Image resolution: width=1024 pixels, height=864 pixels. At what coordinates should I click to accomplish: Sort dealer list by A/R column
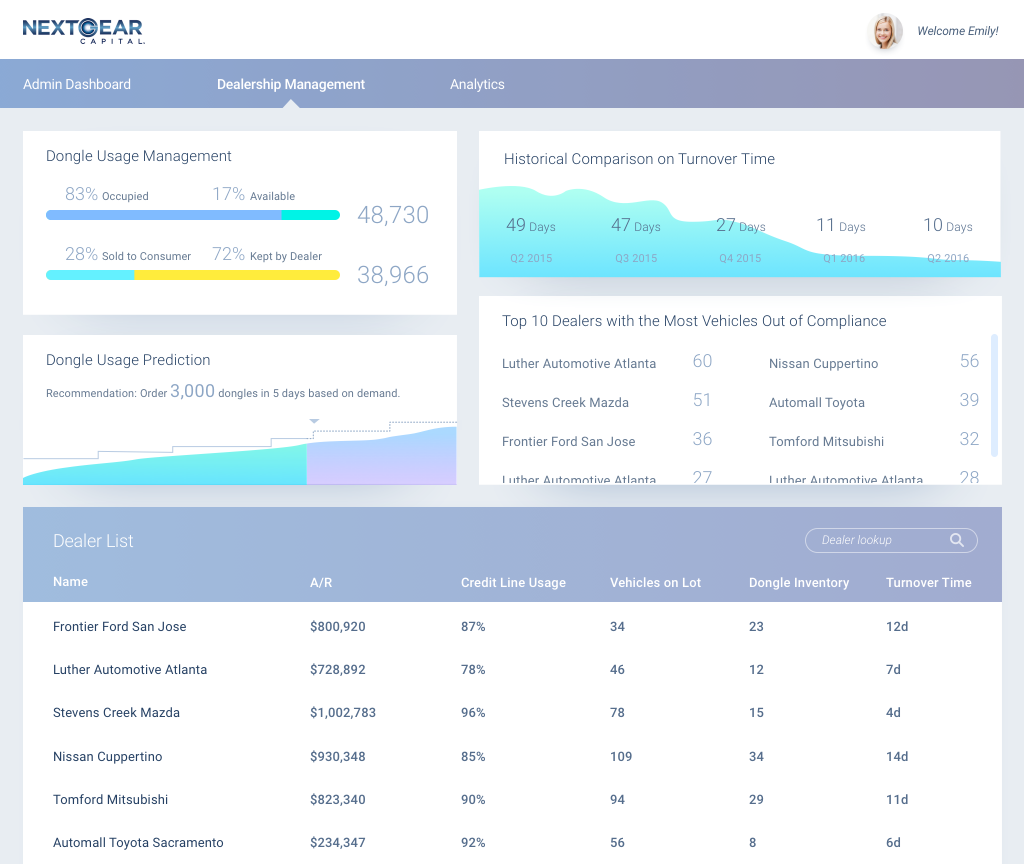321,583
